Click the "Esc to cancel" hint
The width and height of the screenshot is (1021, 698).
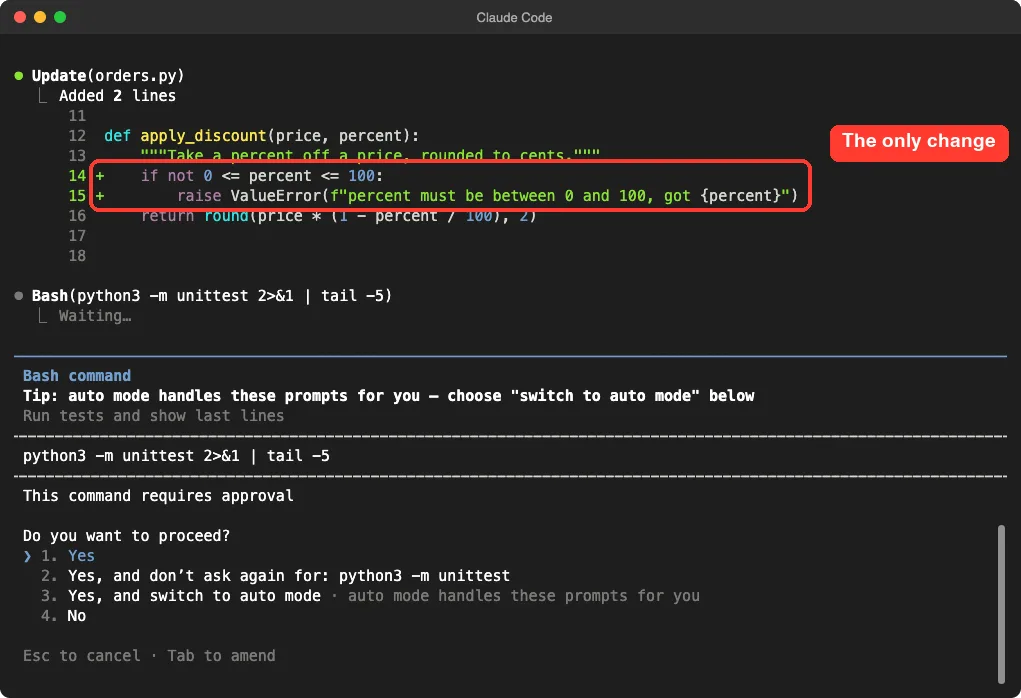(81, 656)
